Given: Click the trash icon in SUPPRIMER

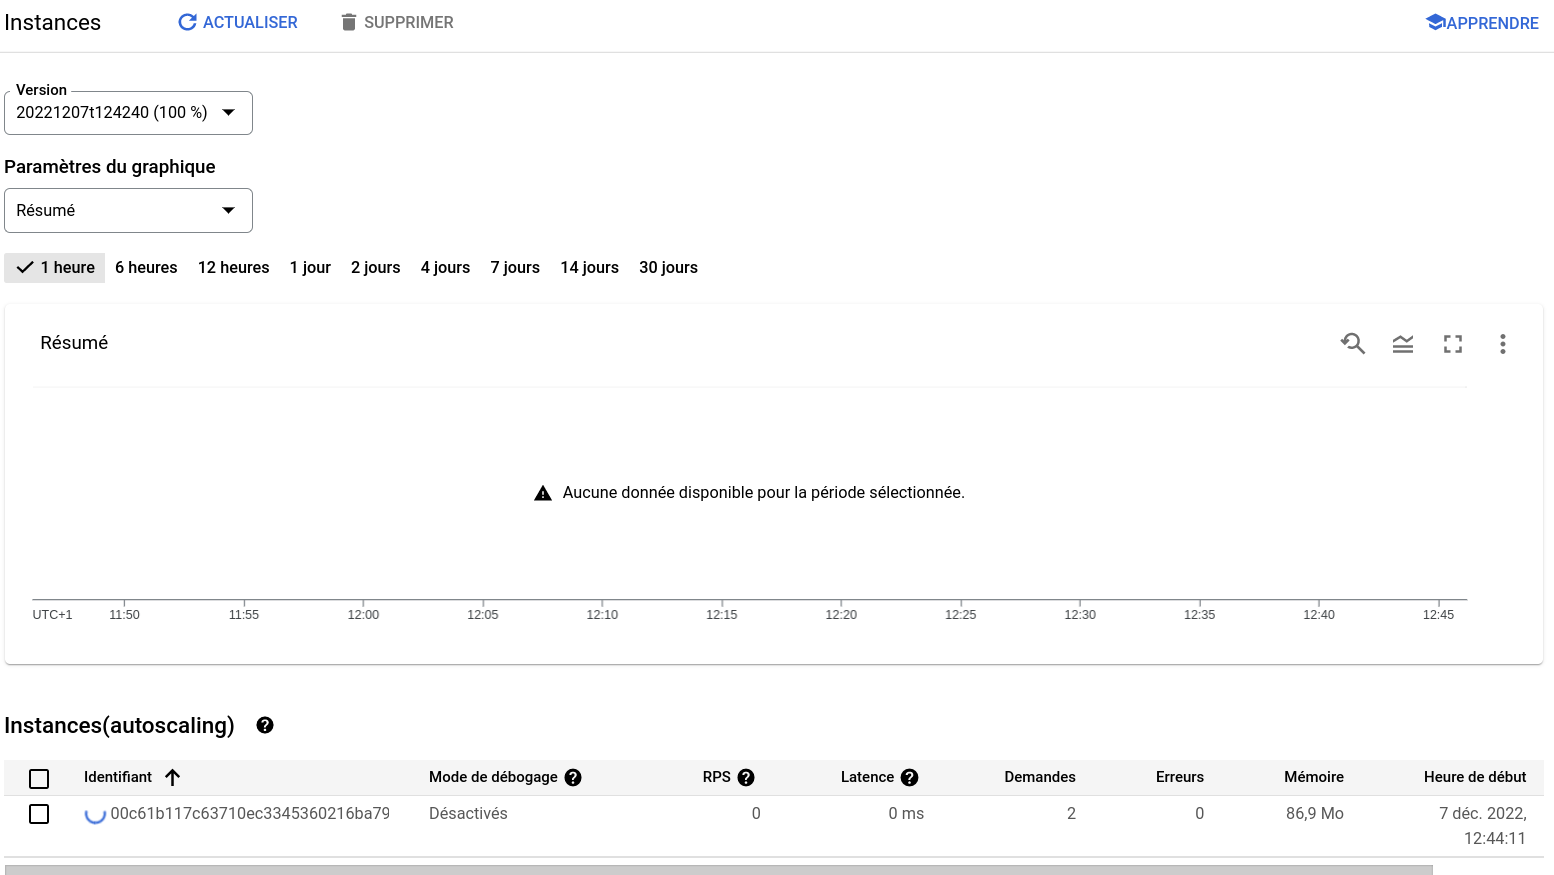Looking at the screenshot, I should pyautogui.click(x=348, y=22).
